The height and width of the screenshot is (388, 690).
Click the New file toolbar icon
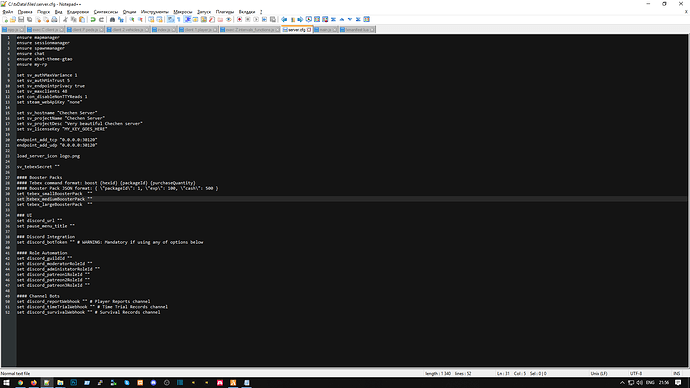click(5, 19)
